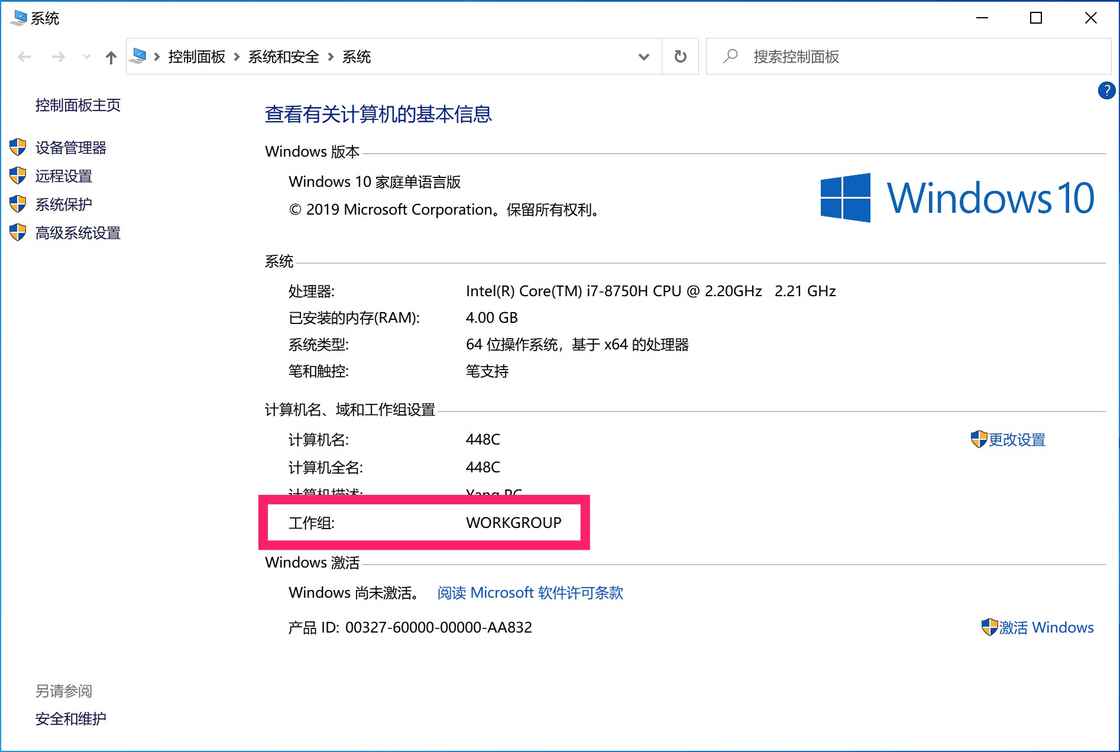This screenshot has height=752, width=1120.
Task: Click the search magnifier icon
Action: [730, 56]
